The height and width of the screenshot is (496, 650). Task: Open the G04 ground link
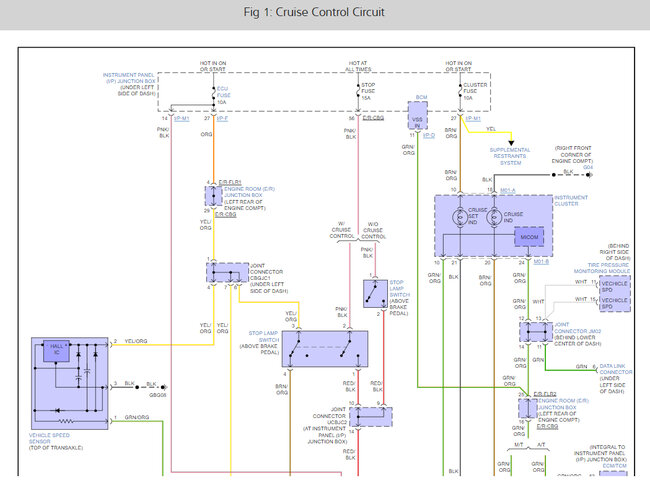588,167
